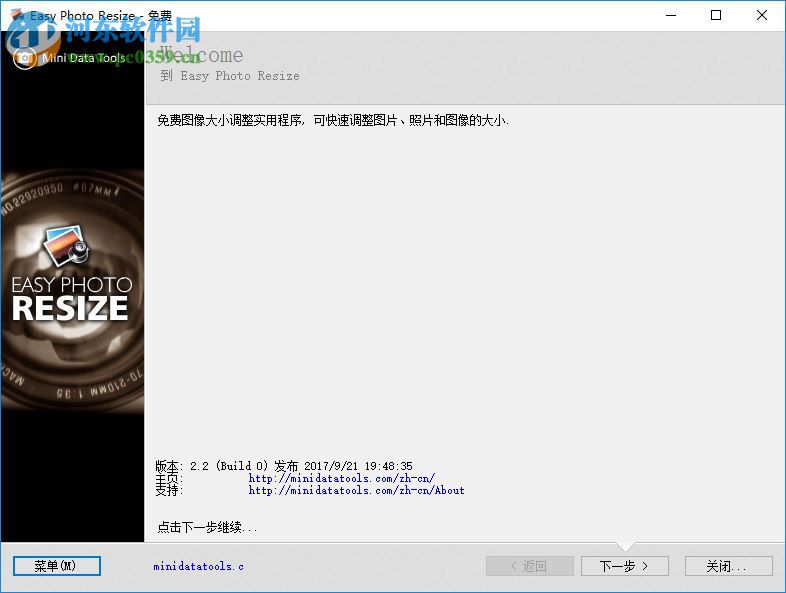
Task: Click the 关闭... close button
Action: 728,566
